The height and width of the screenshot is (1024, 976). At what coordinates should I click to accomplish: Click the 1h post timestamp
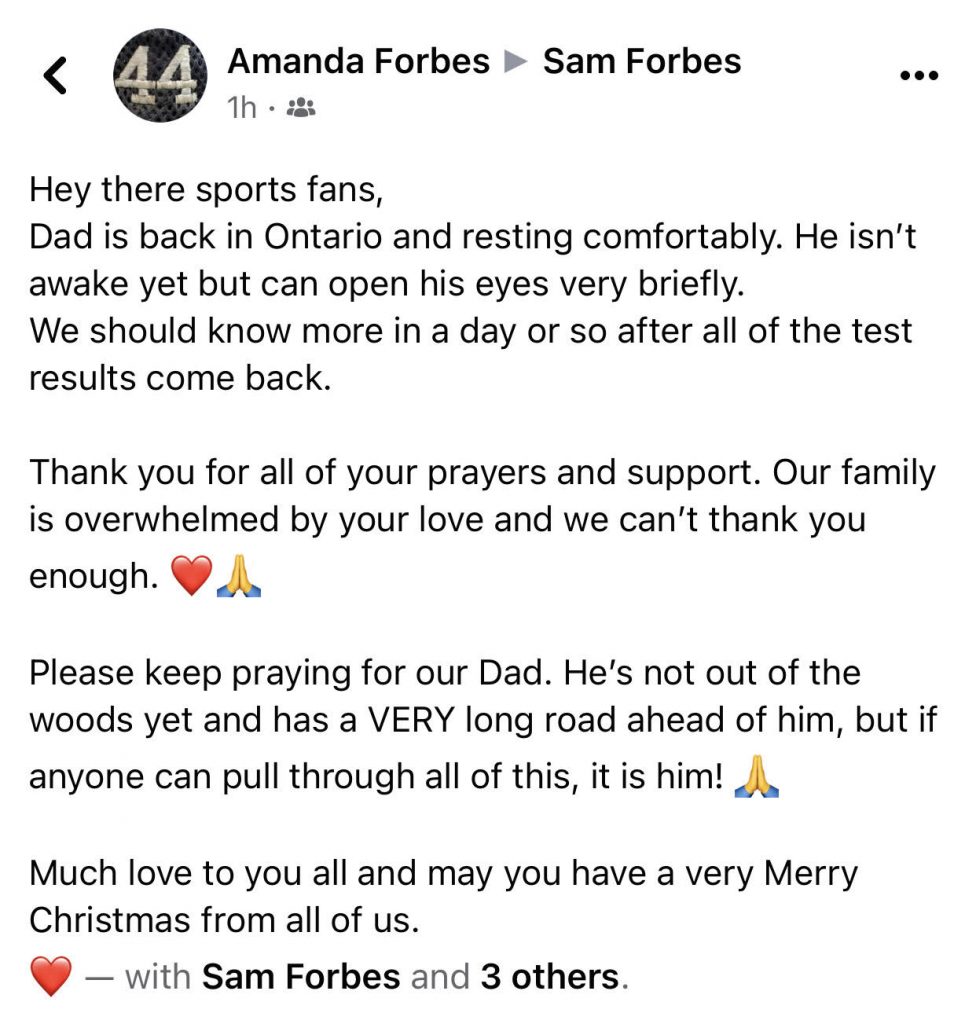point(243,107)
